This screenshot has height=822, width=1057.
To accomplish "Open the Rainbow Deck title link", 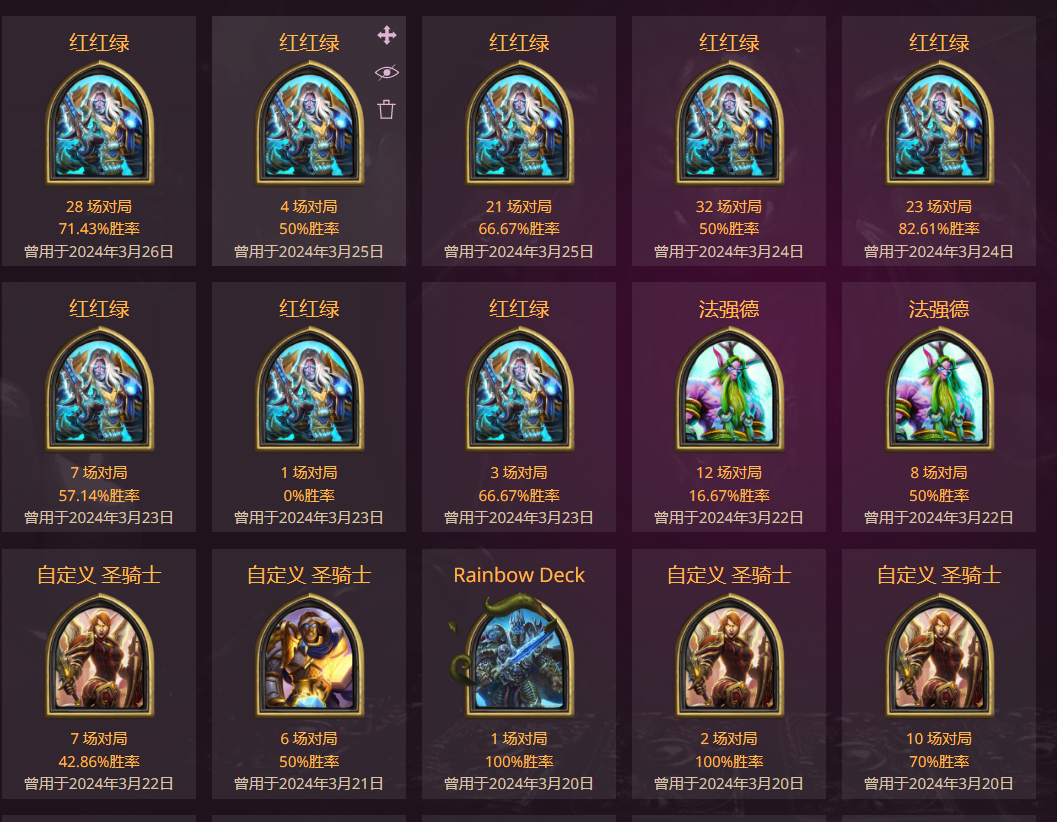I will (519, 575).
